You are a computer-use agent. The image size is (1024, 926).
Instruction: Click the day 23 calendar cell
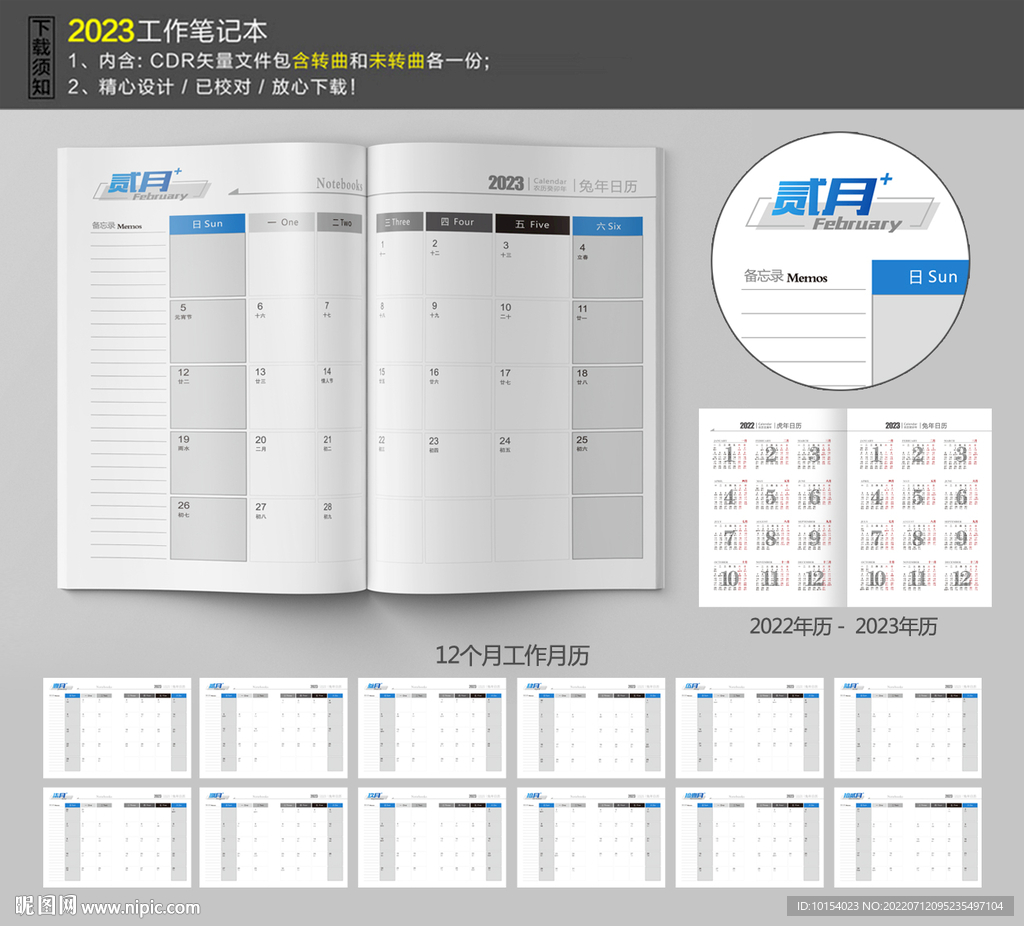[x=458, y=464]
